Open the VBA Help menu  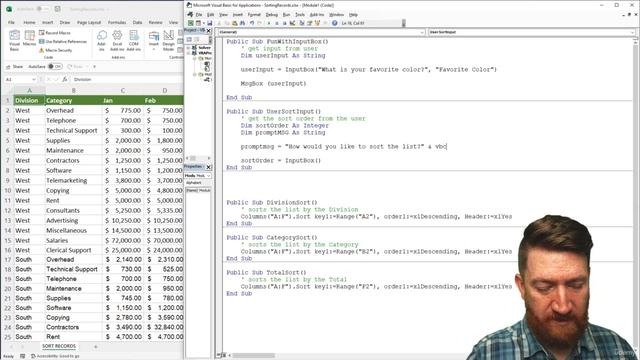(353, 15)
